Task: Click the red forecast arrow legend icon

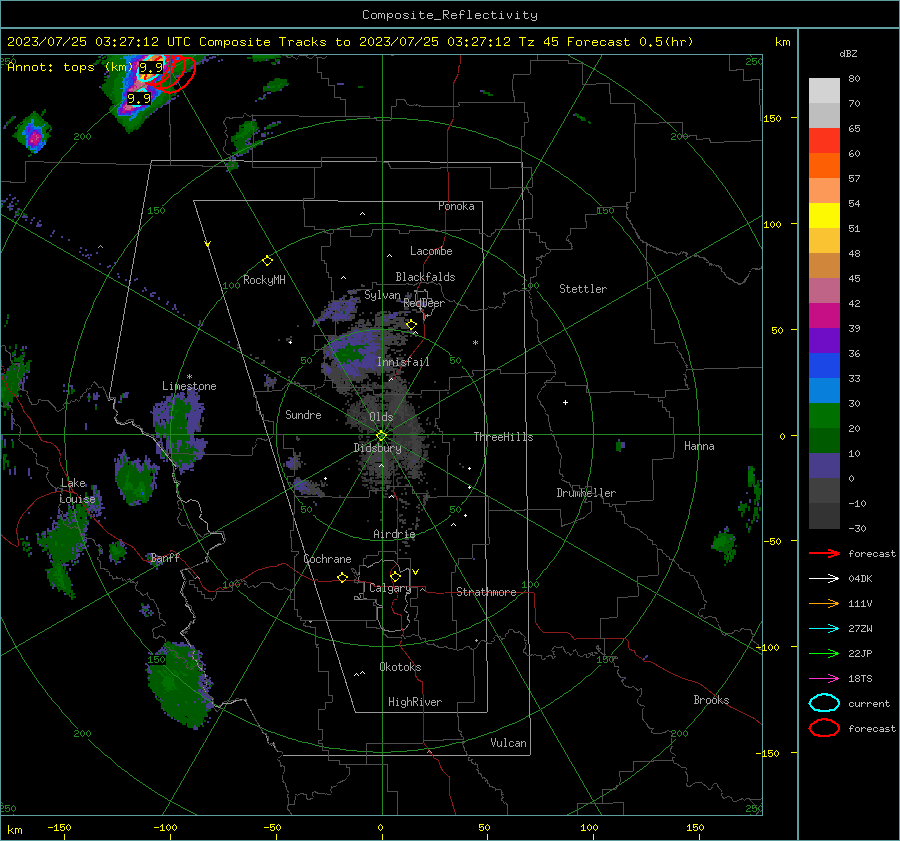Action: (x=824, y=553)
